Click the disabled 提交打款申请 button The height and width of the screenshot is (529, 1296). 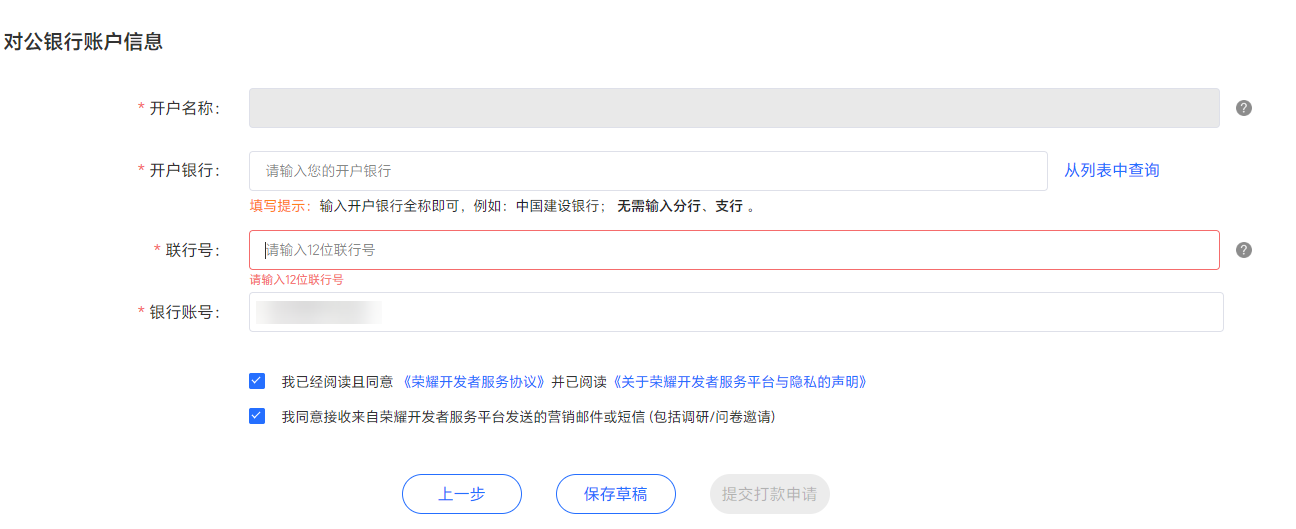pos(770,494)
